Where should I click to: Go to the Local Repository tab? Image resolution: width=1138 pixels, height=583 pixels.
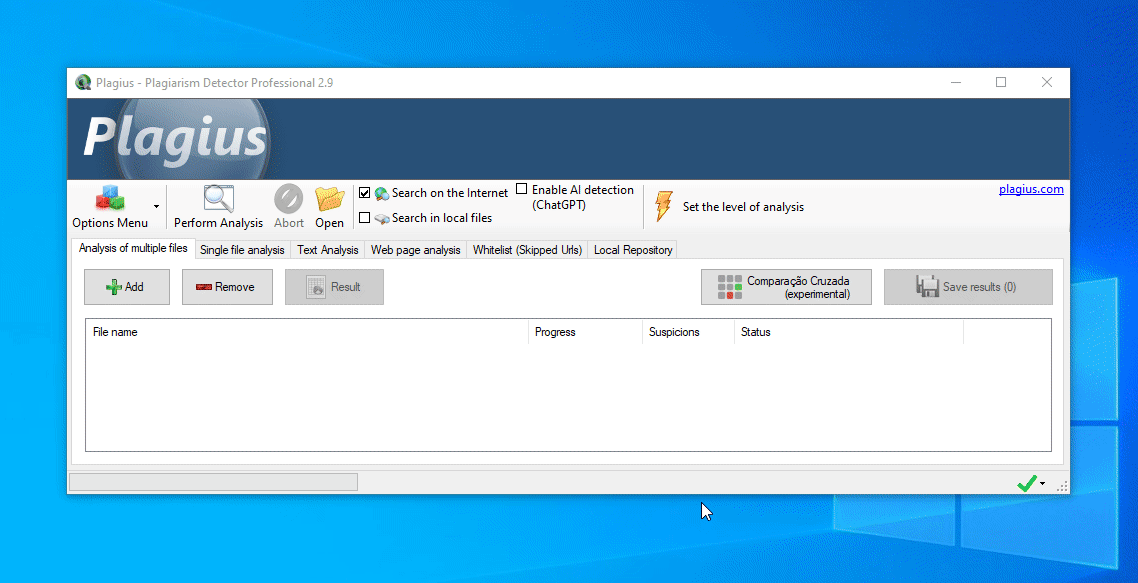(633, 250)
